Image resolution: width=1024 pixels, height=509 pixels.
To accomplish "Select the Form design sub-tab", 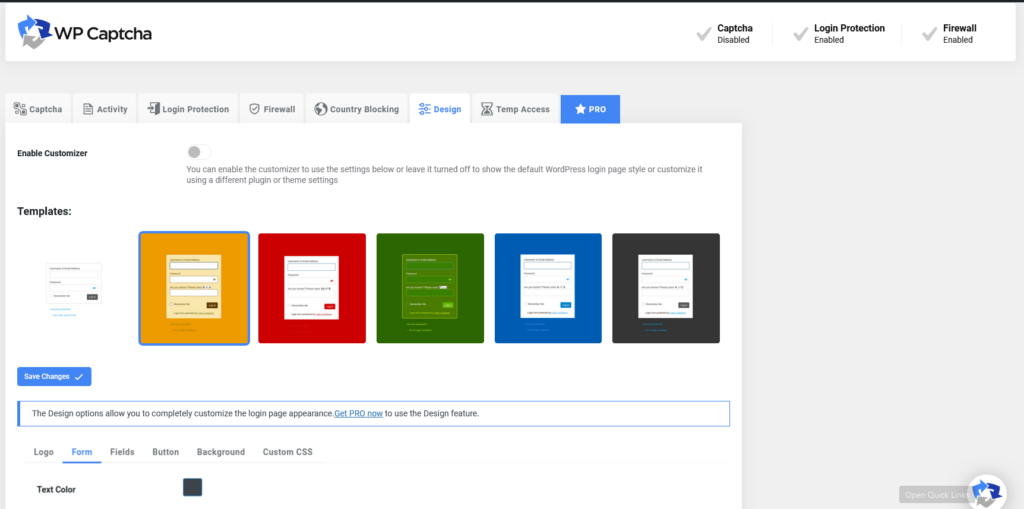I will tap(82, 452).
